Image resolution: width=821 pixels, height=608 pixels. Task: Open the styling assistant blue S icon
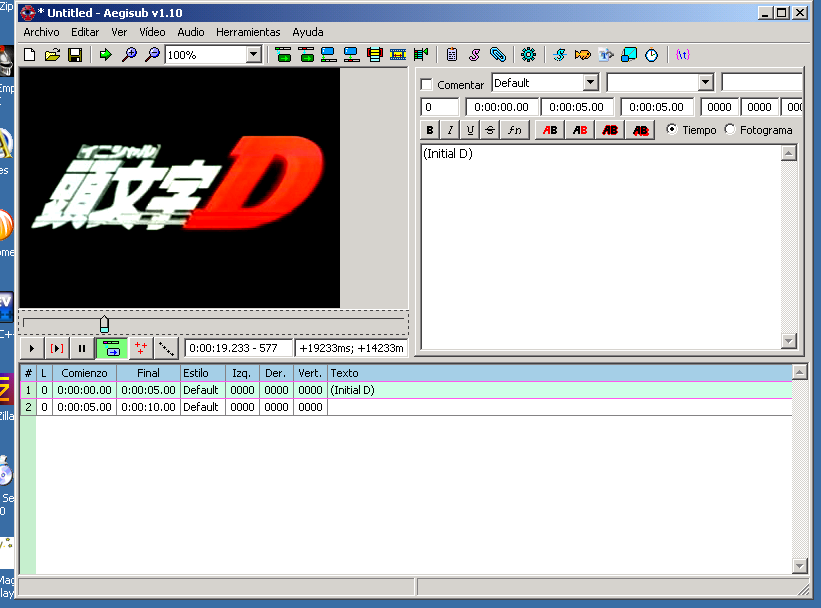(560, 54)
